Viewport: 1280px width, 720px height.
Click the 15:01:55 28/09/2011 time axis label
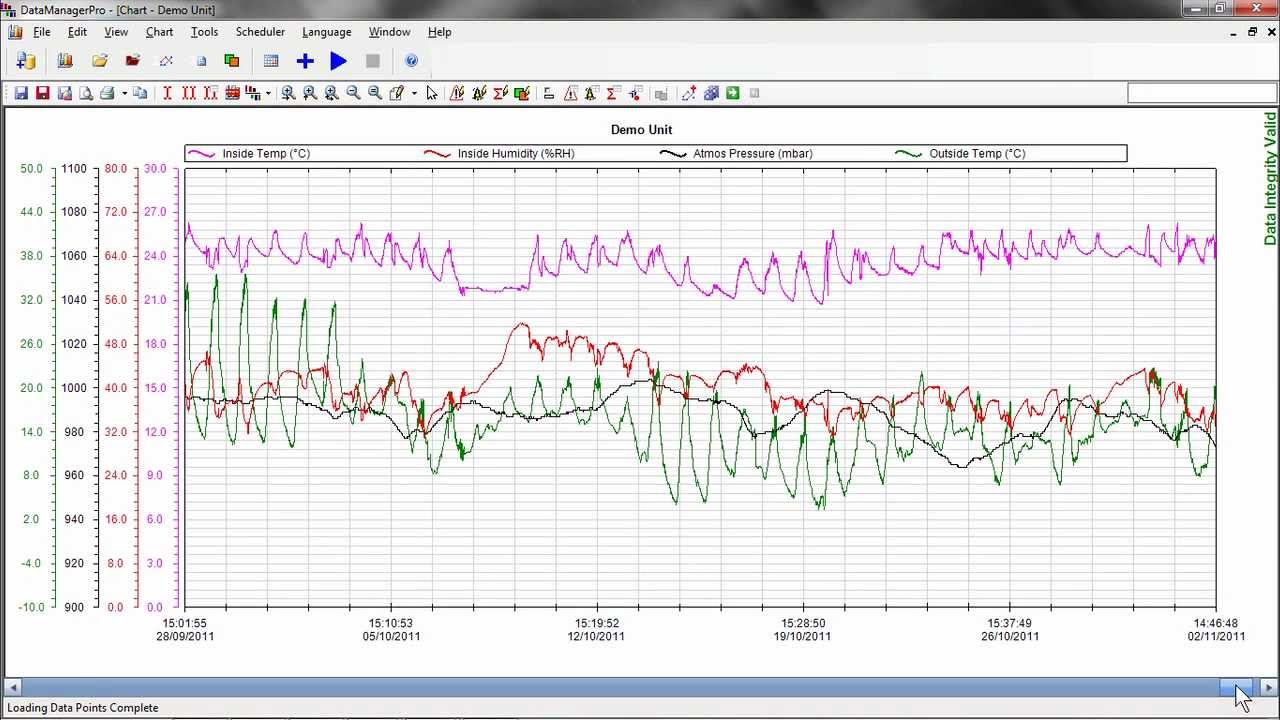coord(185,630)
